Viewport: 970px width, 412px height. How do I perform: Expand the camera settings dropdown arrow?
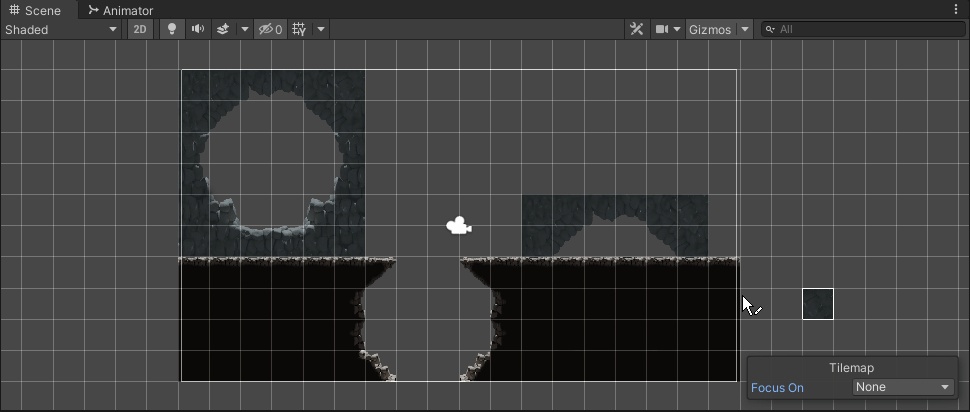(677, 29)
